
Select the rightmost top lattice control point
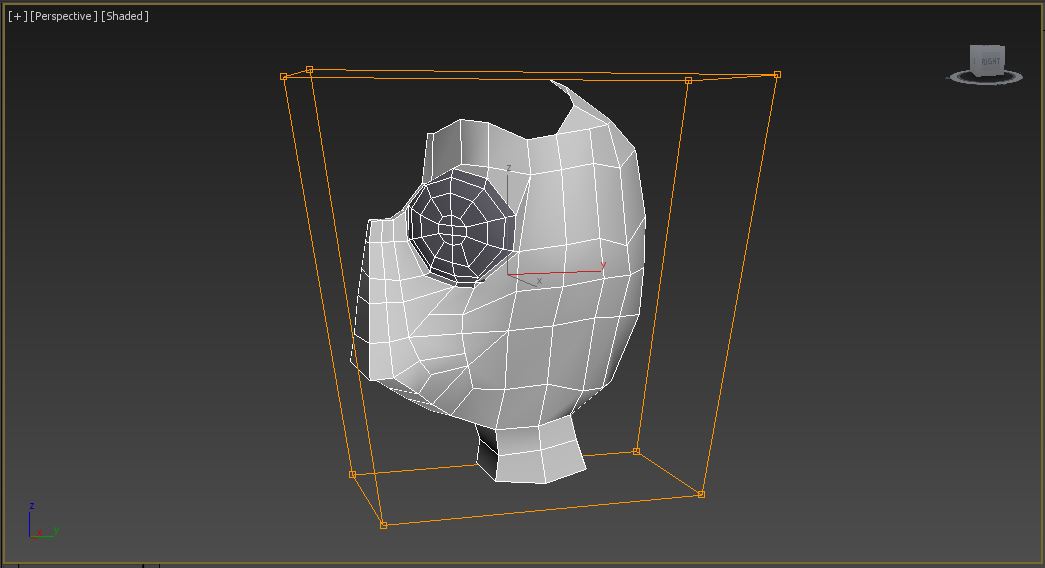tap(777, 74)
